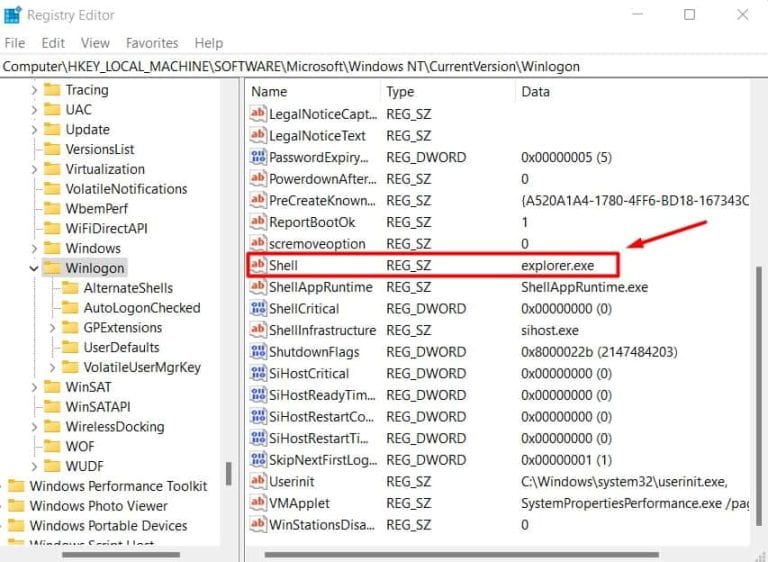Click the Shell string value icon
This screenshot has width=768, height=562.
click(257, 266)
